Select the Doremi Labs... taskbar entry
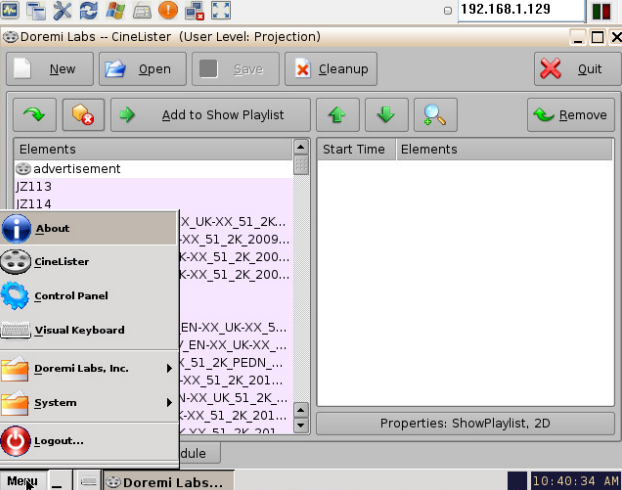 coord(169,482)
